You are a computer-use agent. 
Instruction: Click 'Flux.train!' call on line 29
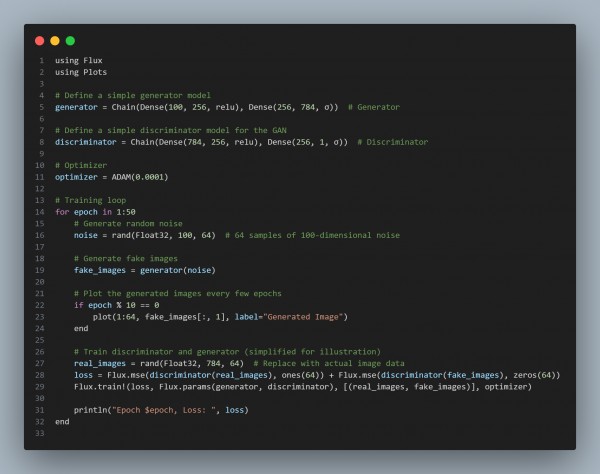102,387
